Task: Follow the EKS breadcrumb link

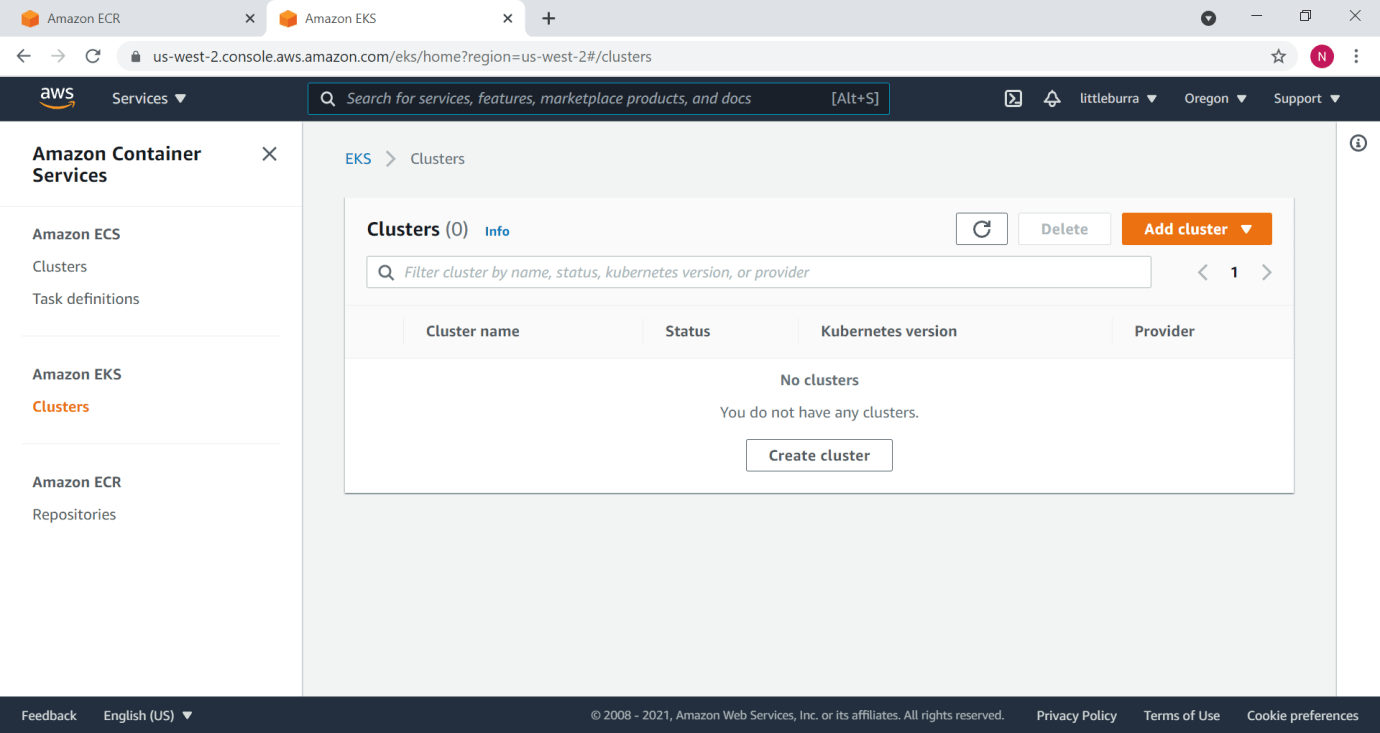Action: (358, 158)
